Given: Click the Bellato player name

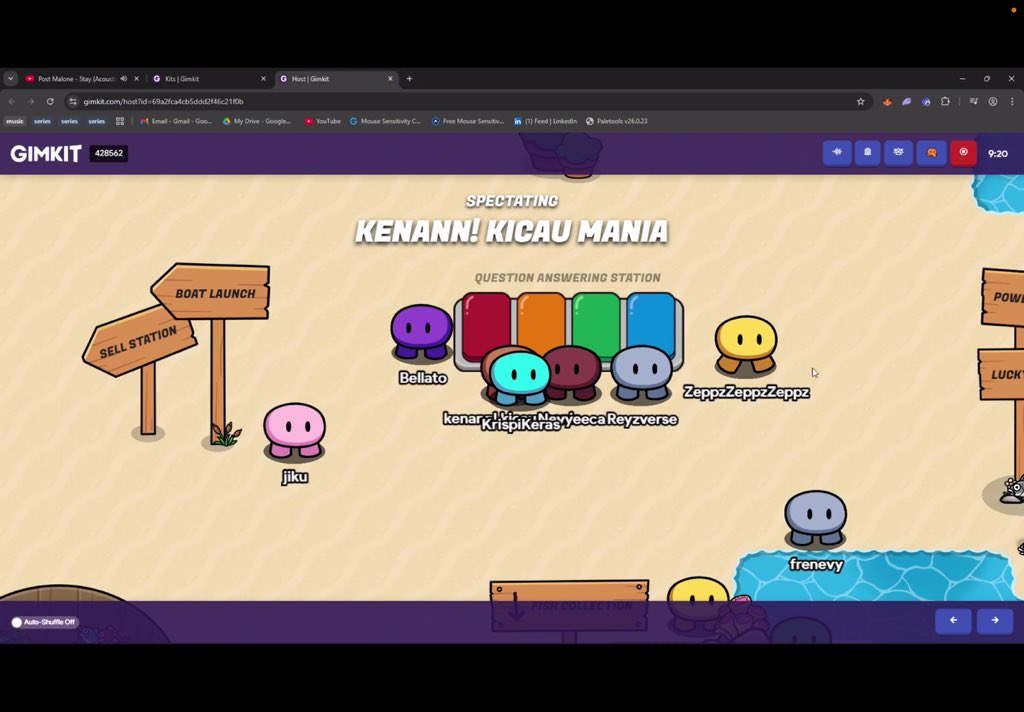Looking at the screenshot, I should coord(423,378).
